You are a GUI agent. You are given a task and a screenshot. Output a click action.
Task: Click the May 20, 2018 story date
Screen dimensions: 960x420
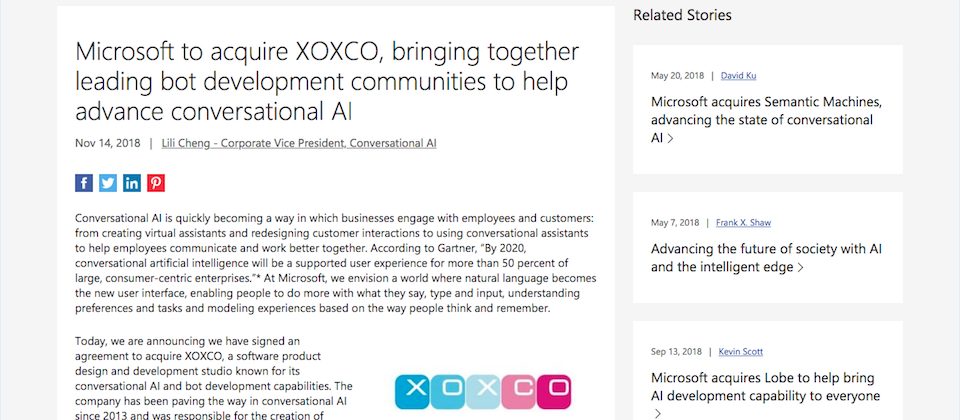678,76
